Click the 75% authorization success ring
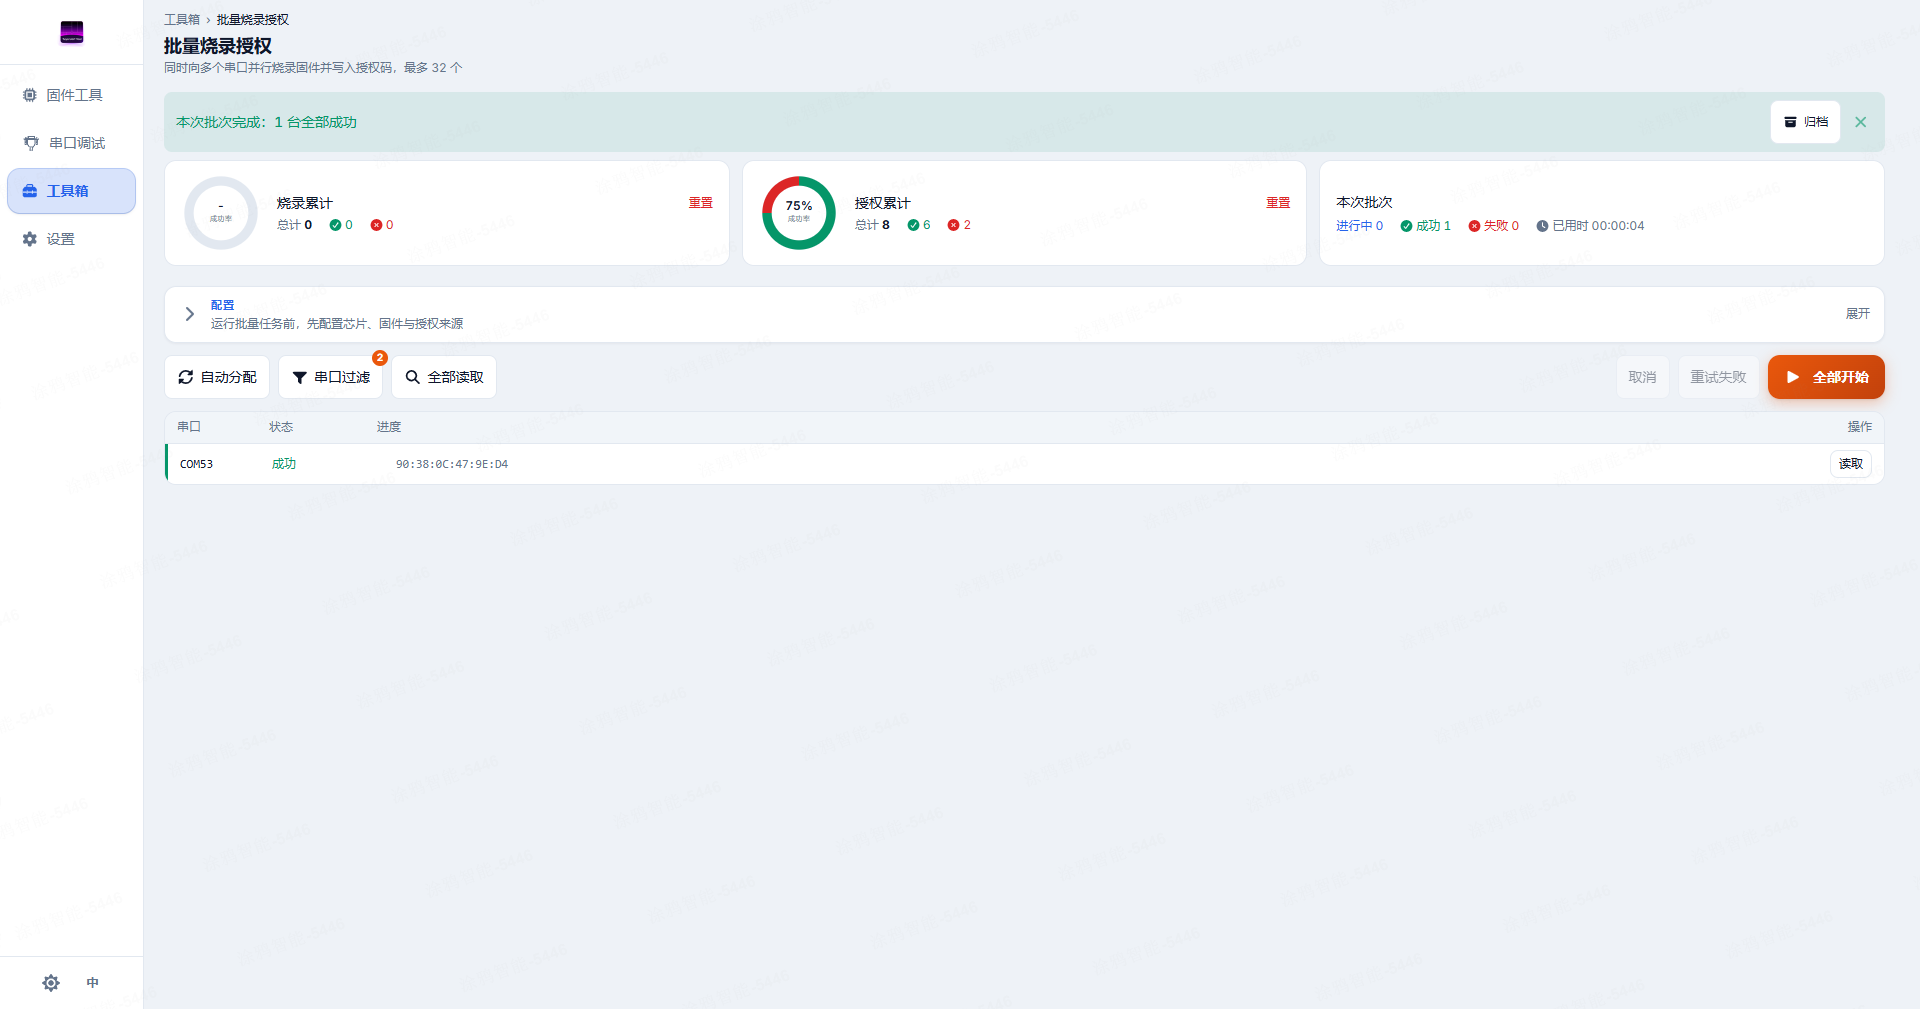 (799, 213)
